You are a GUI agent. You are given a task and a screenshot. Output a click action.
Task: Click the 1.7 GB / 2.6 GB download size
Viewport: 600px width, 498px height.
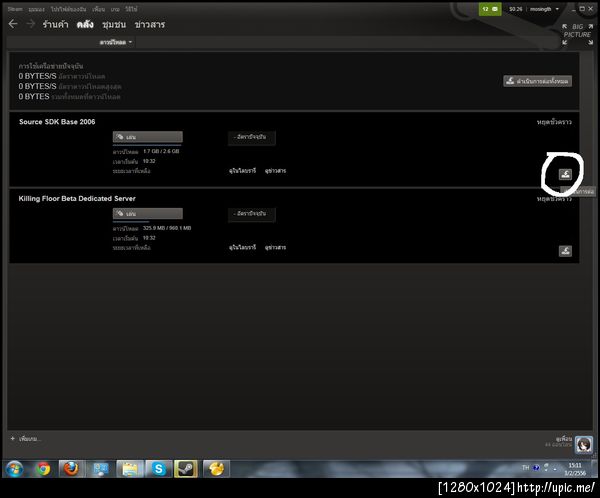click(x=161, y=151)
